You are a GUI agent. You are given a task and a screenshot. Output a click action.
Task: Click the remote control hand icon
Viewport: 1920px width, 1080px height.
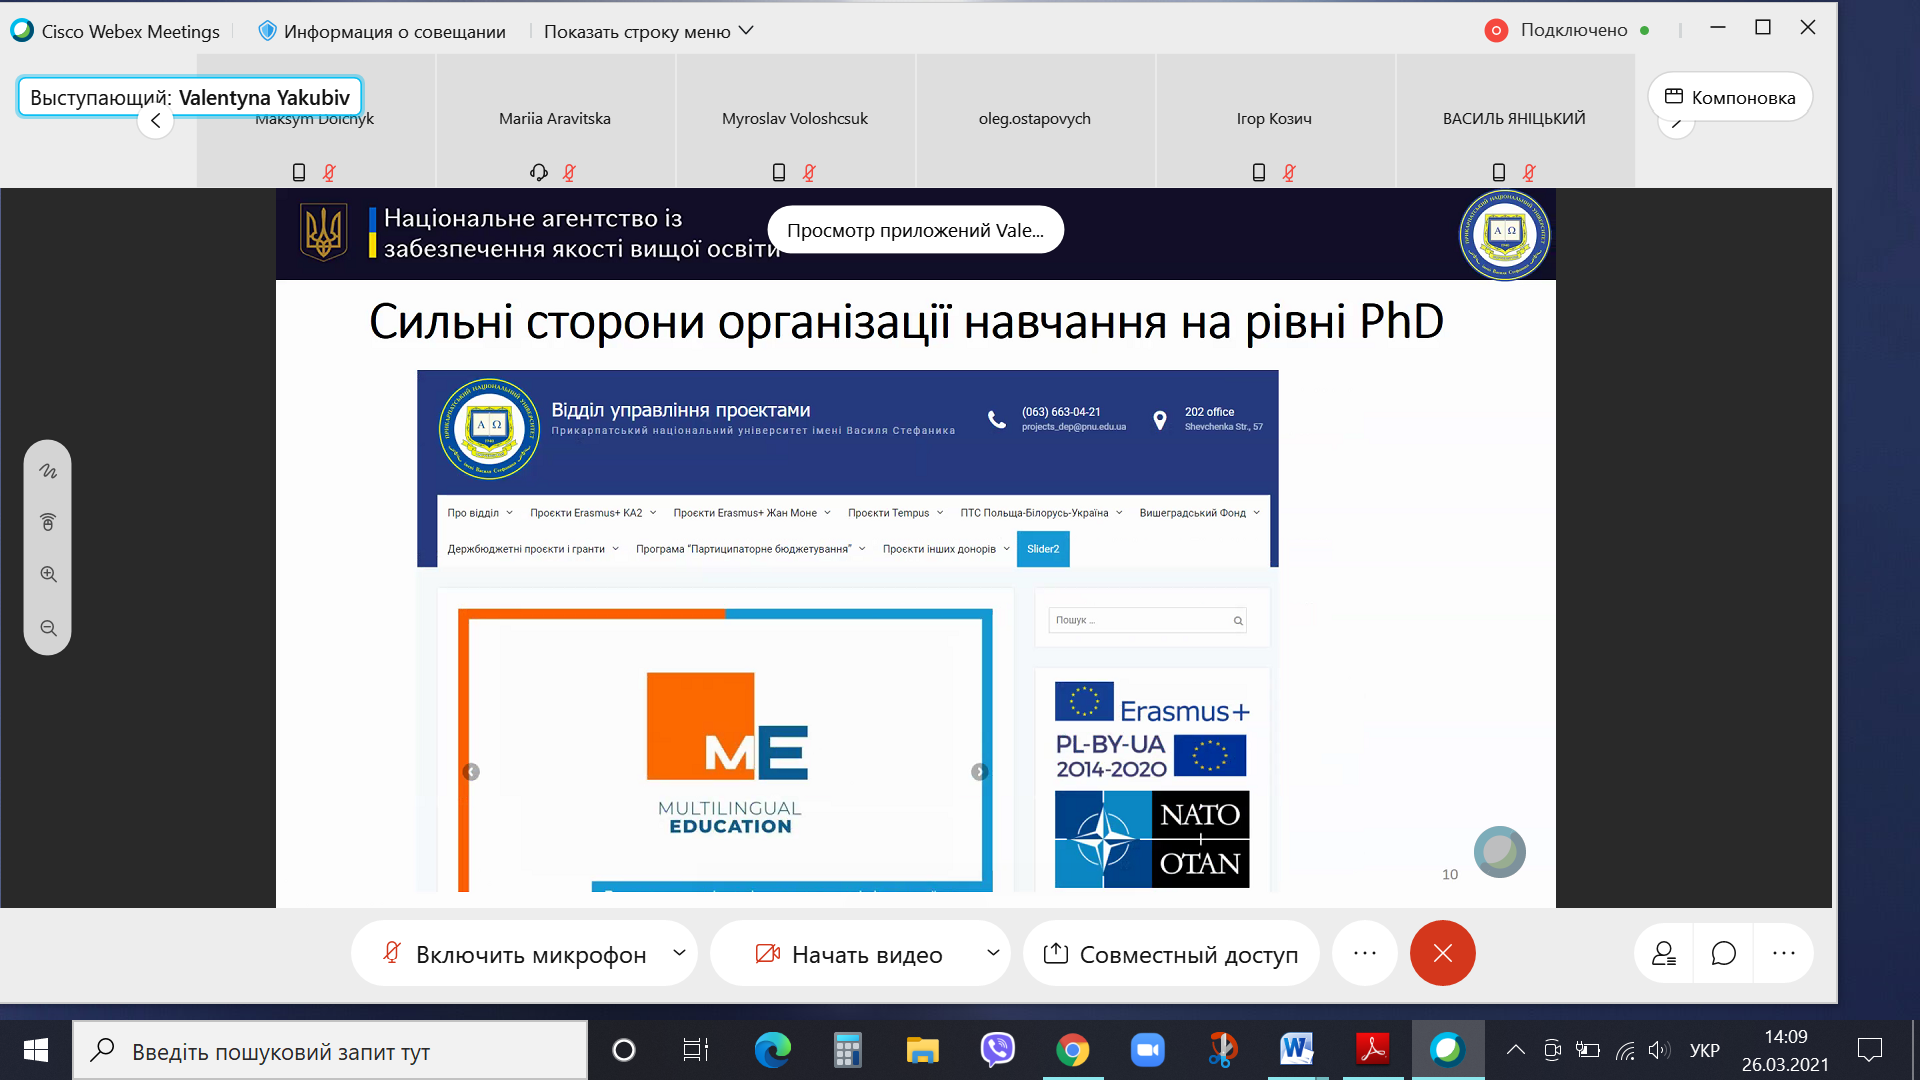click(48, 522)
